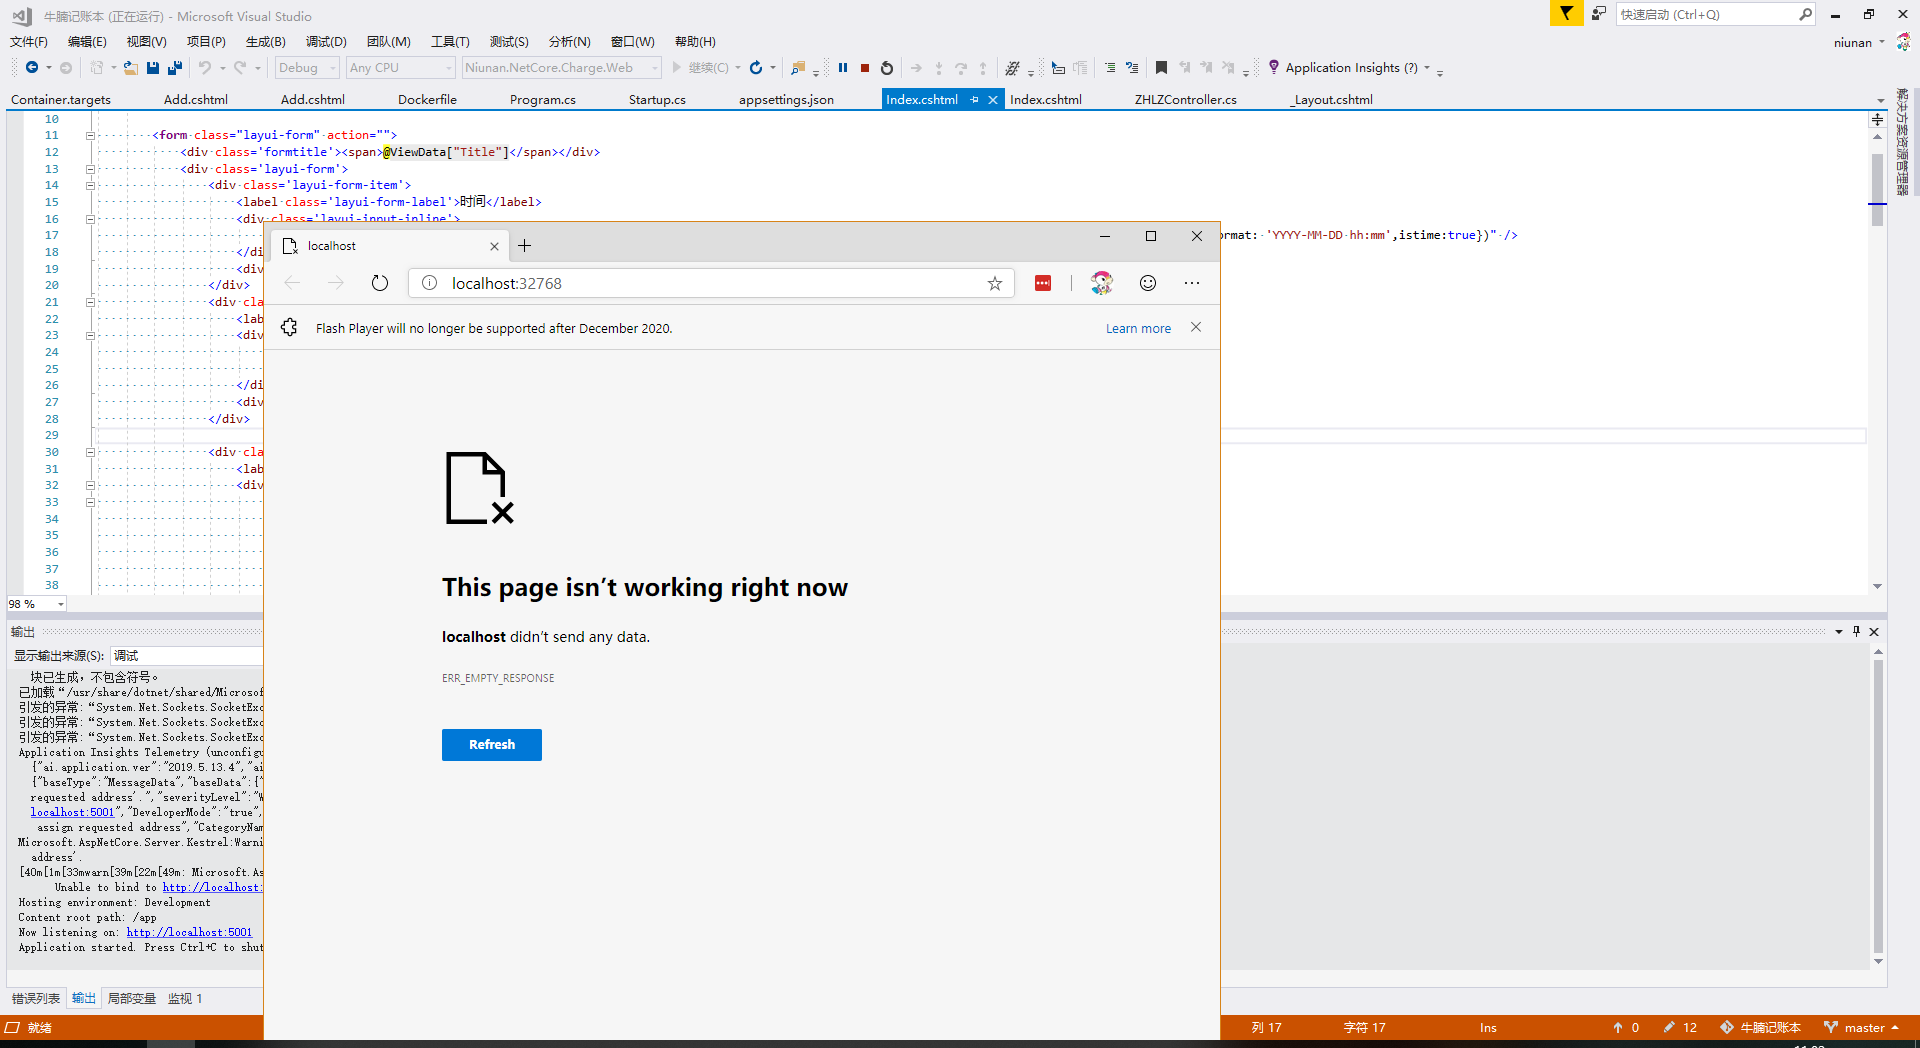The image size is (1920, 1048).
Task: Open the 文件(F) menu
Action: click(29, 42)
